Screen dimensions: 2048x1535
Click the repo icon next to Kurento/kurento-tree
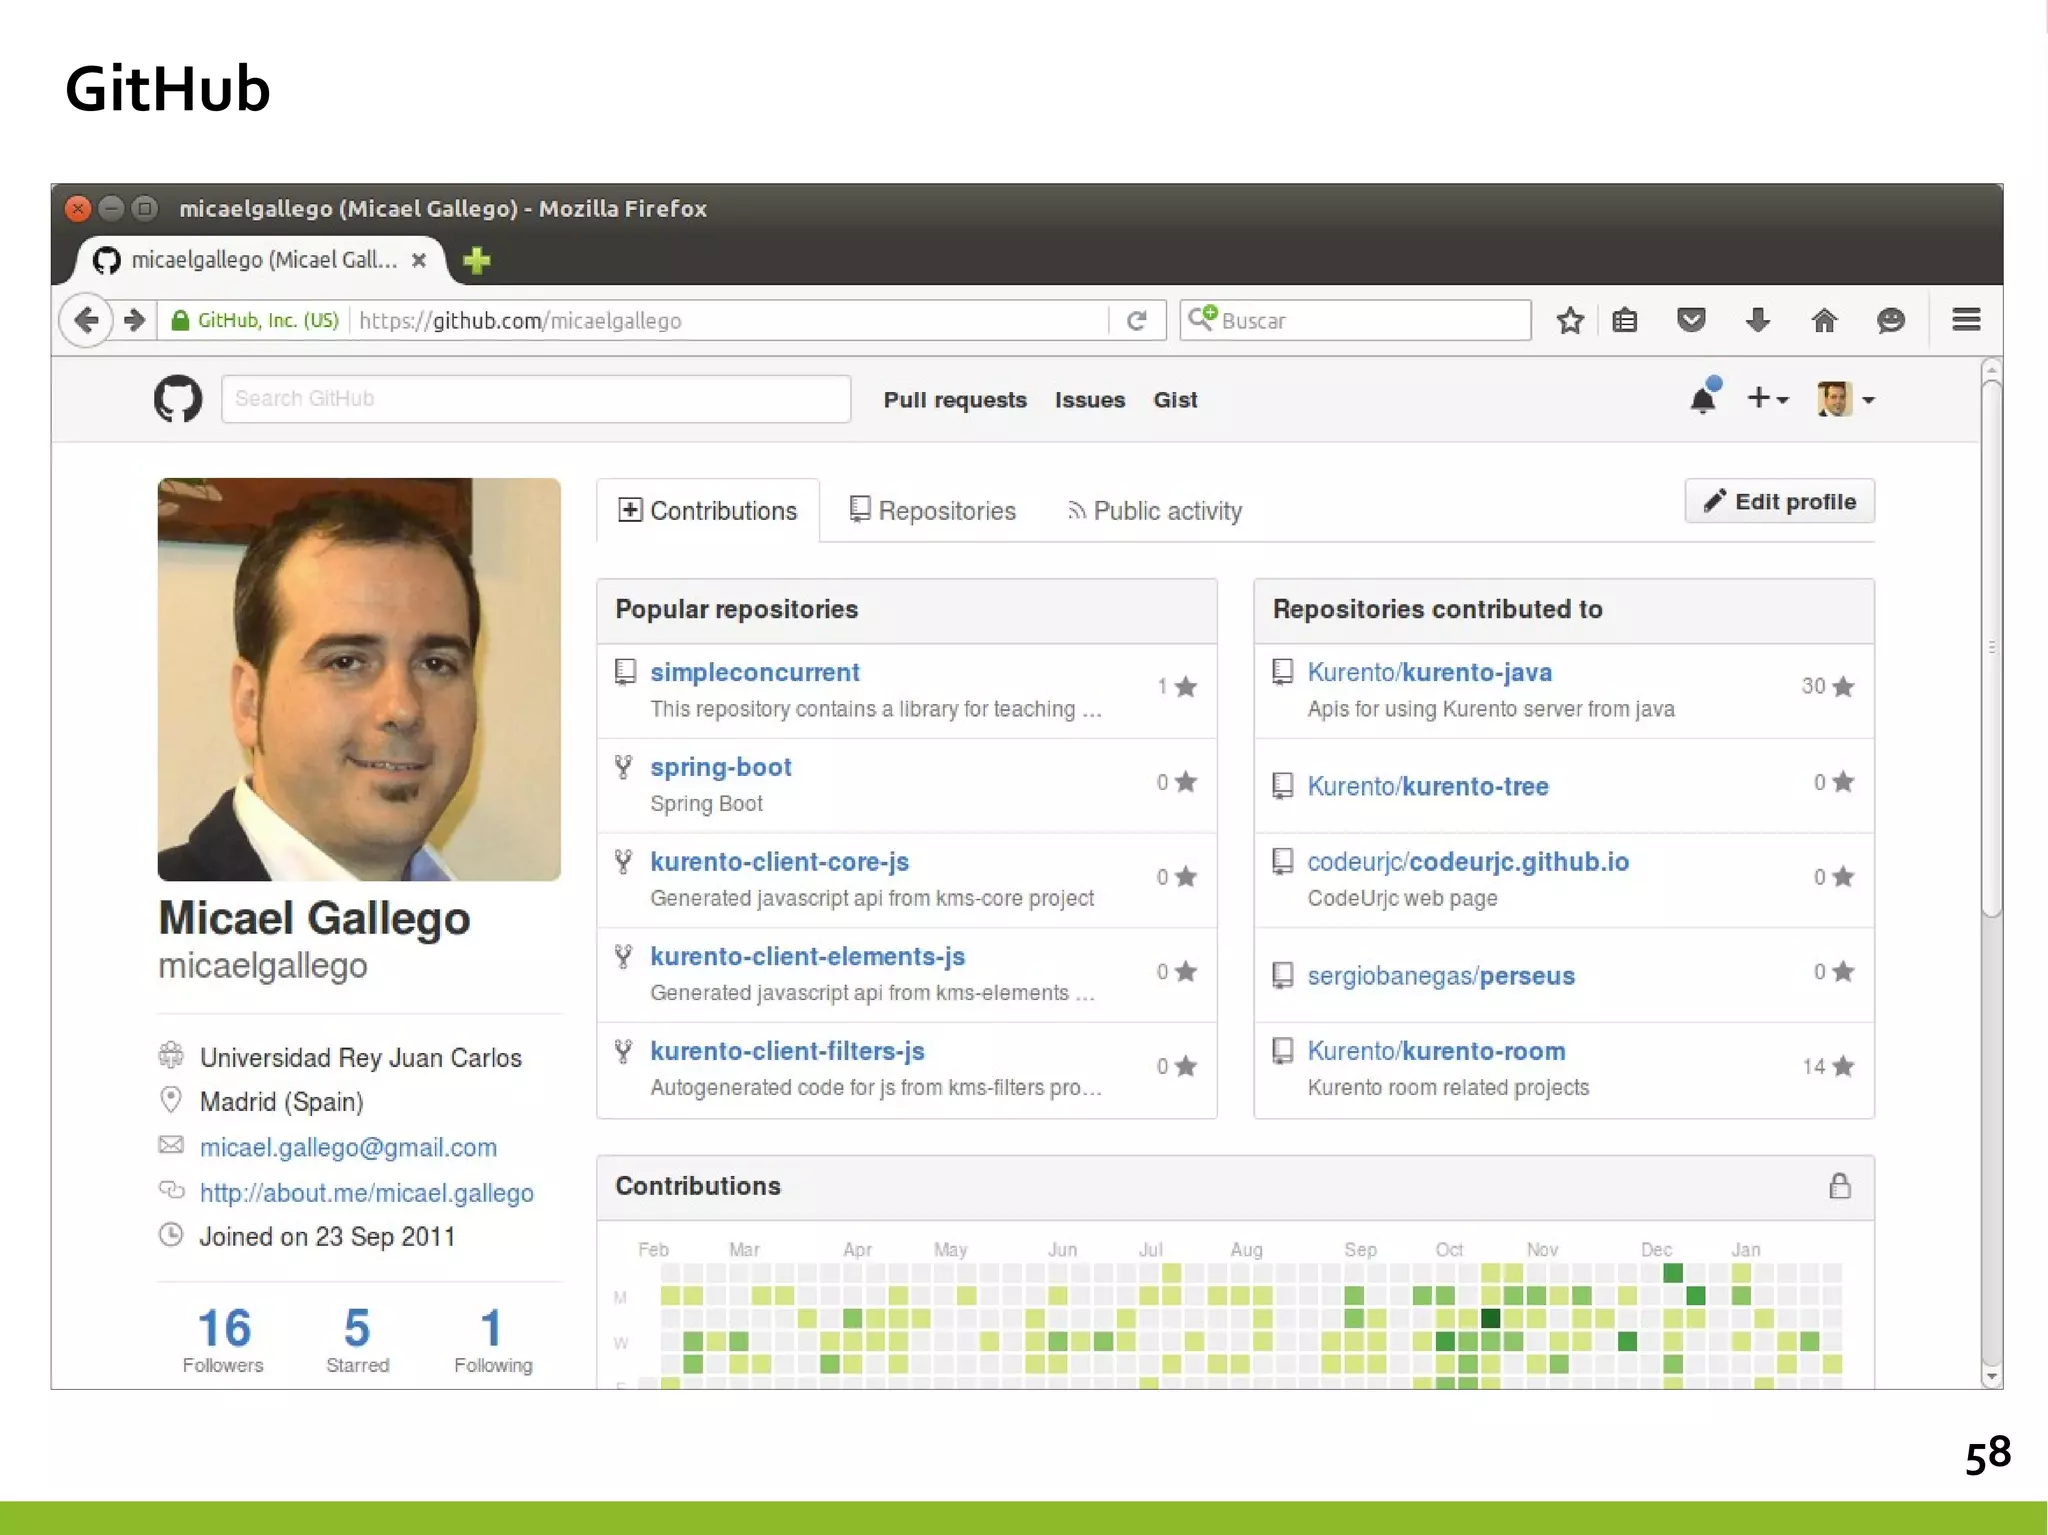[1283, 786]
